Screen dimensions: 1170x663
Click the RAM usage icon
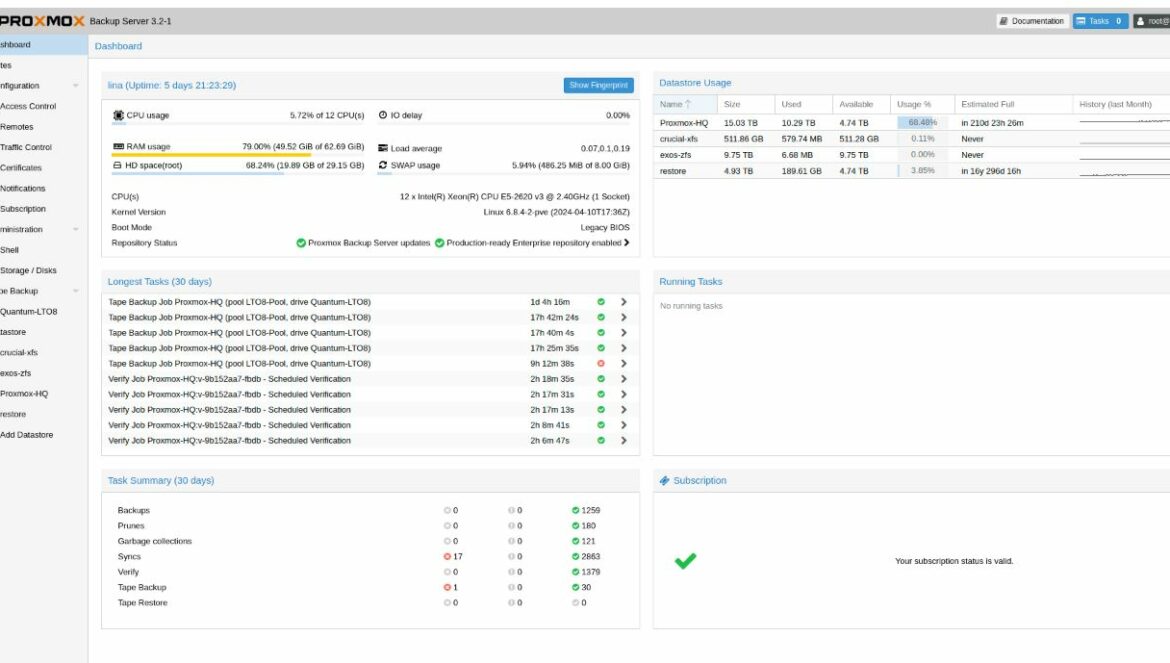118,146
